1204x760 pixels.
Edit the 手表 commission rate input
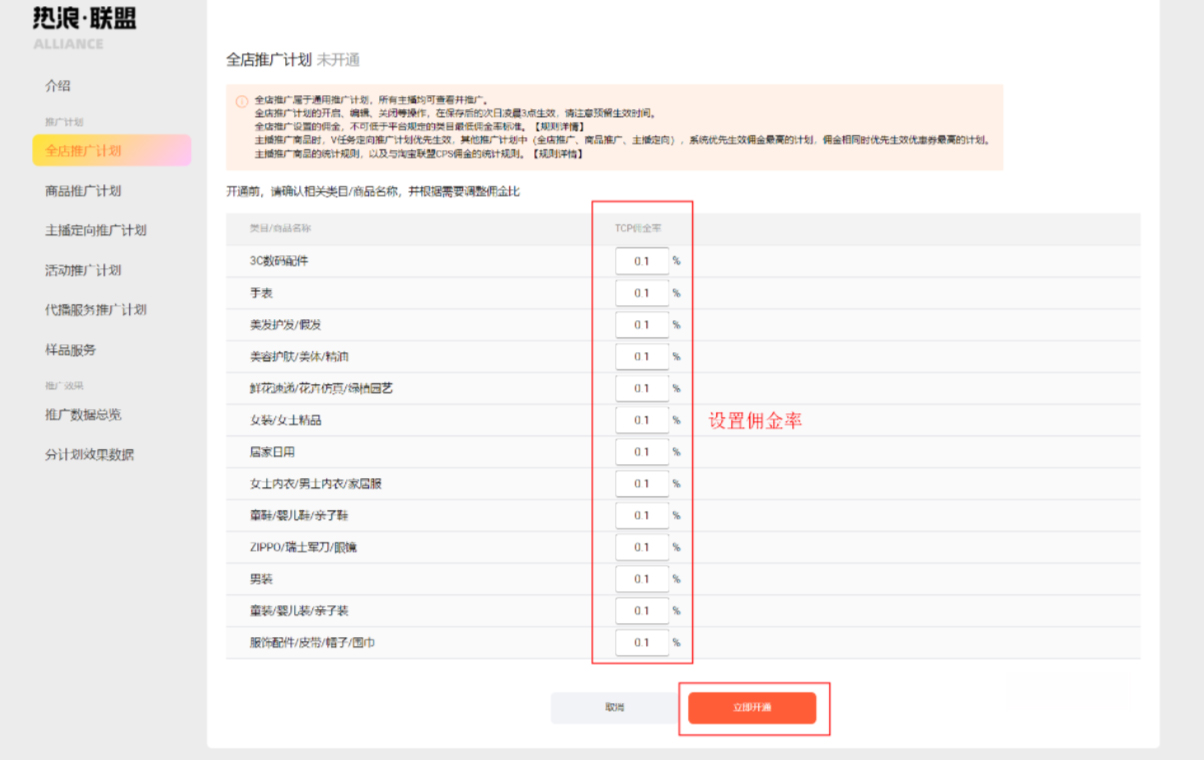coord(641,292)
